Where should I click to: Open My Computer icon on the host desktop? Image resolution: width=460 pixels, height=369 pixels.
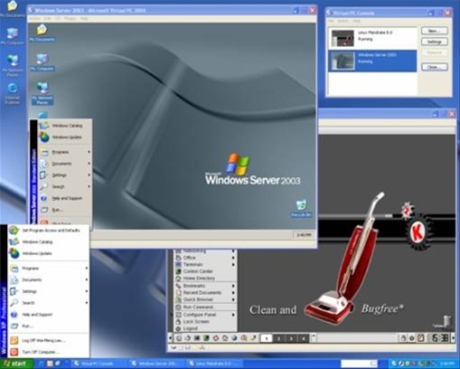click(x=12, y=36)
